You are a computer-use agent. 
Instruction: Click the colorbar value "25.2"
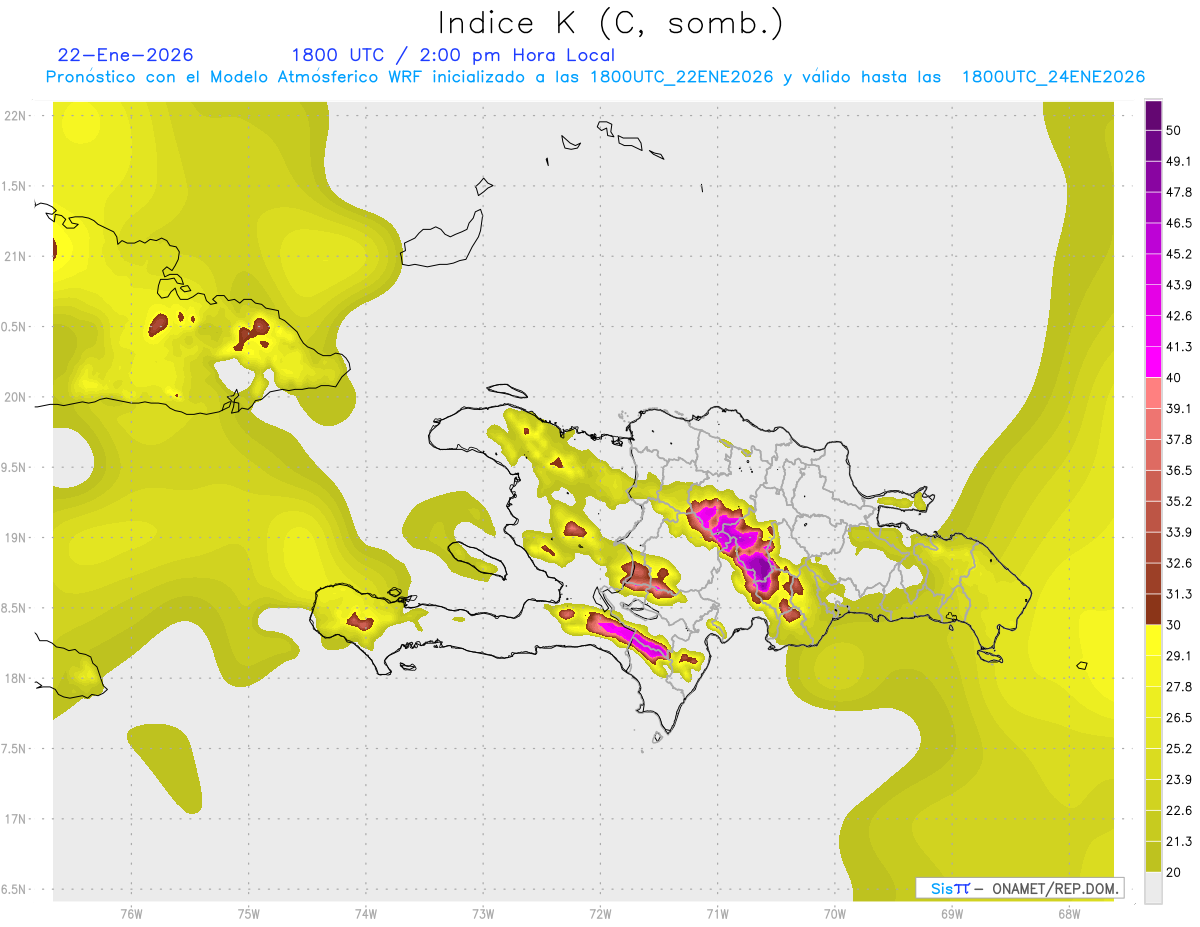click(x=1179, y=749)
